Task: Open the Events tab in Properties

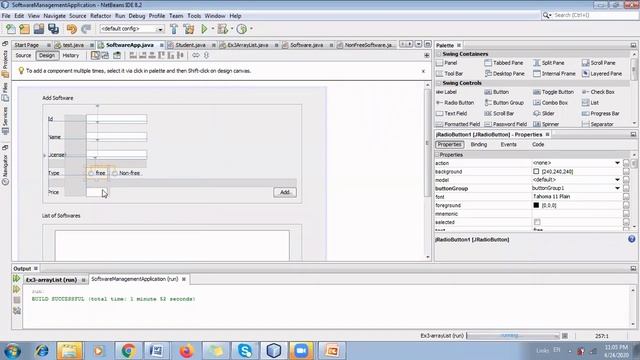Action: click(x=508, y=144)
